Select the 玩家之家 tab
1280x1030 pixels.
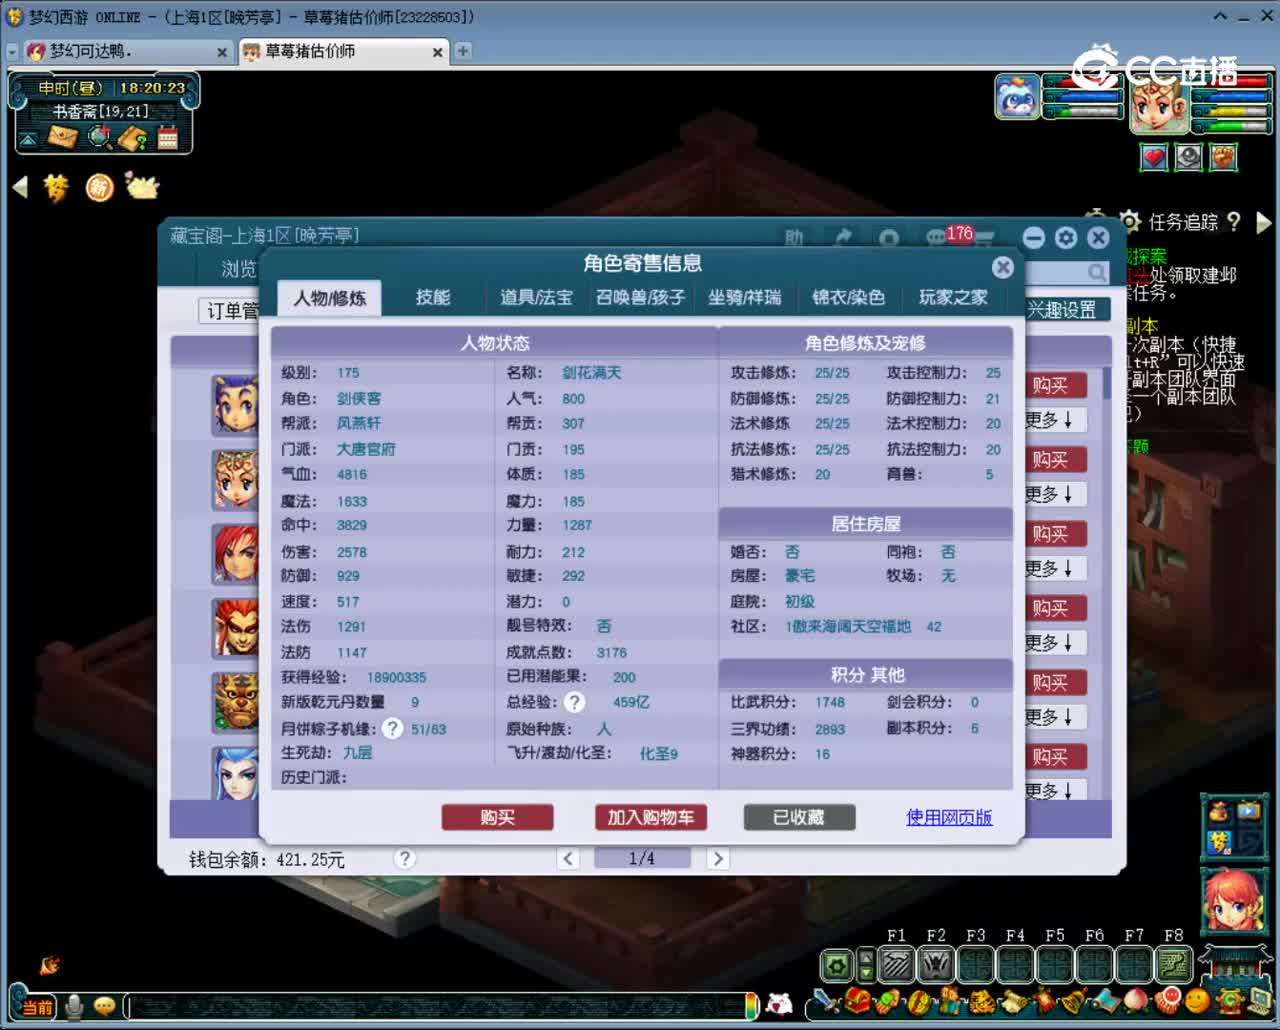pyautogui.click(x=953, y=297)
